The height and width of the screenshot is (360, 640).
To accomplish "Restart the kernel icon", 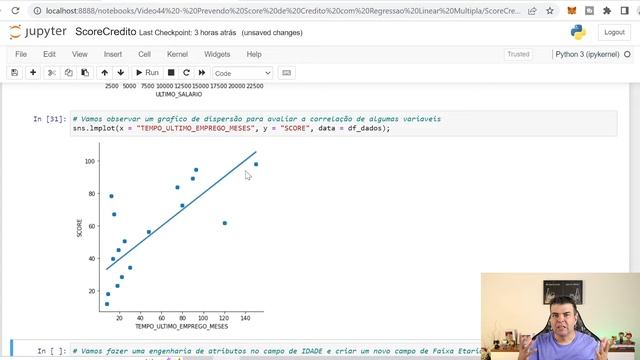I will pyautogui.click(x=186, y=73).
